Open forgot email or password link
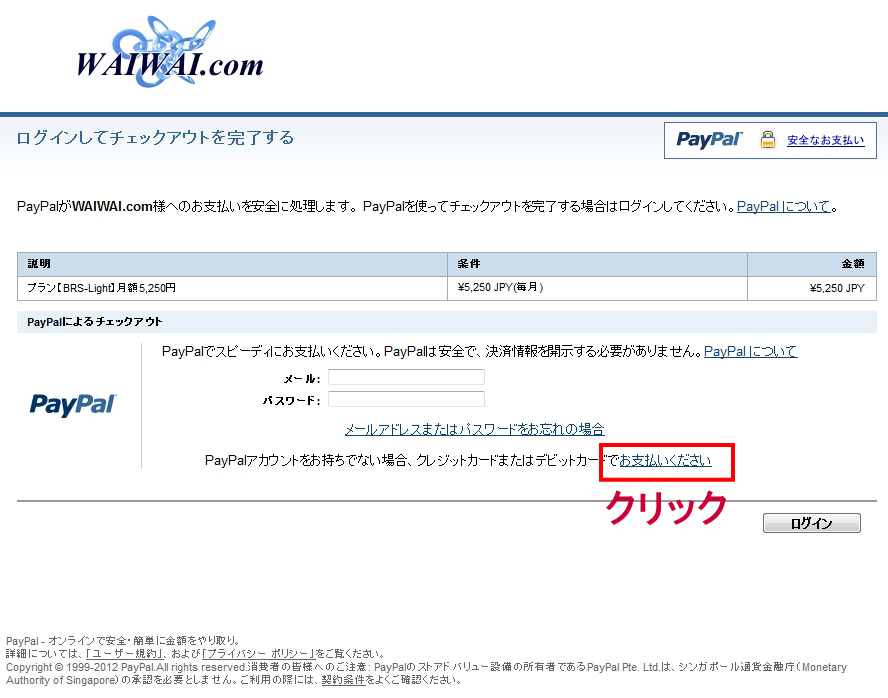 coord(475,429)
